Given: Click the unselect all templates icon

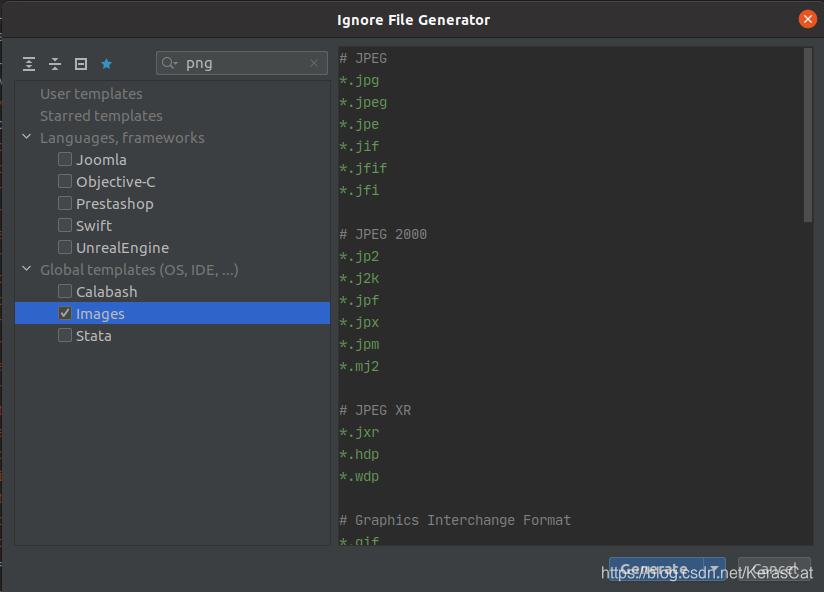Looking at the screenshot, I should point(81,64).
